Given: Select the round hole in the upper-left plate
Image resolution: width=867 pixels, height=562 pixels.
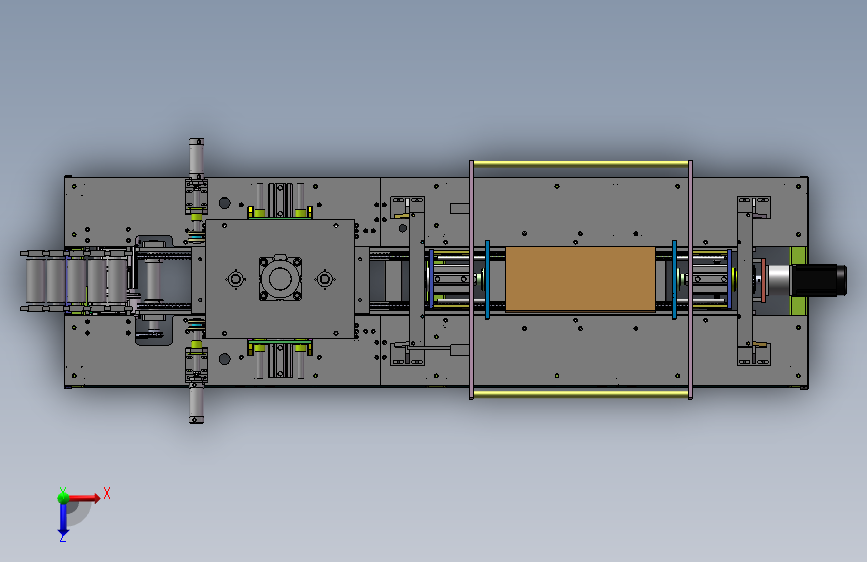Looking at the screenshot, I should (x=224, y=203).
